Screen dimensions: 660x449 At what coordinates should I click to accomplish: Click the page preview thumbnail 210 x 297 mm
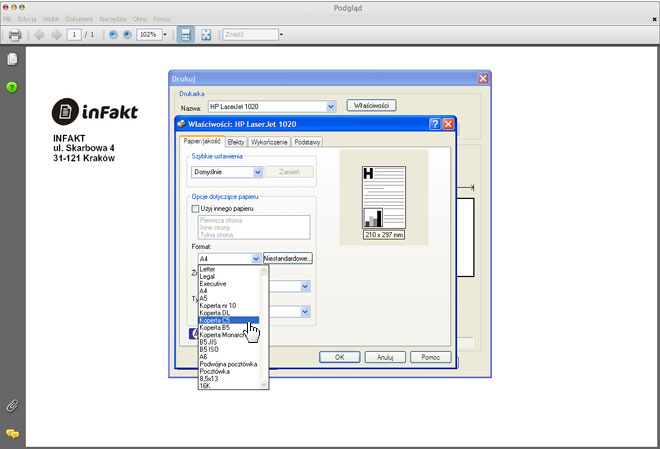tap(384, 197)
